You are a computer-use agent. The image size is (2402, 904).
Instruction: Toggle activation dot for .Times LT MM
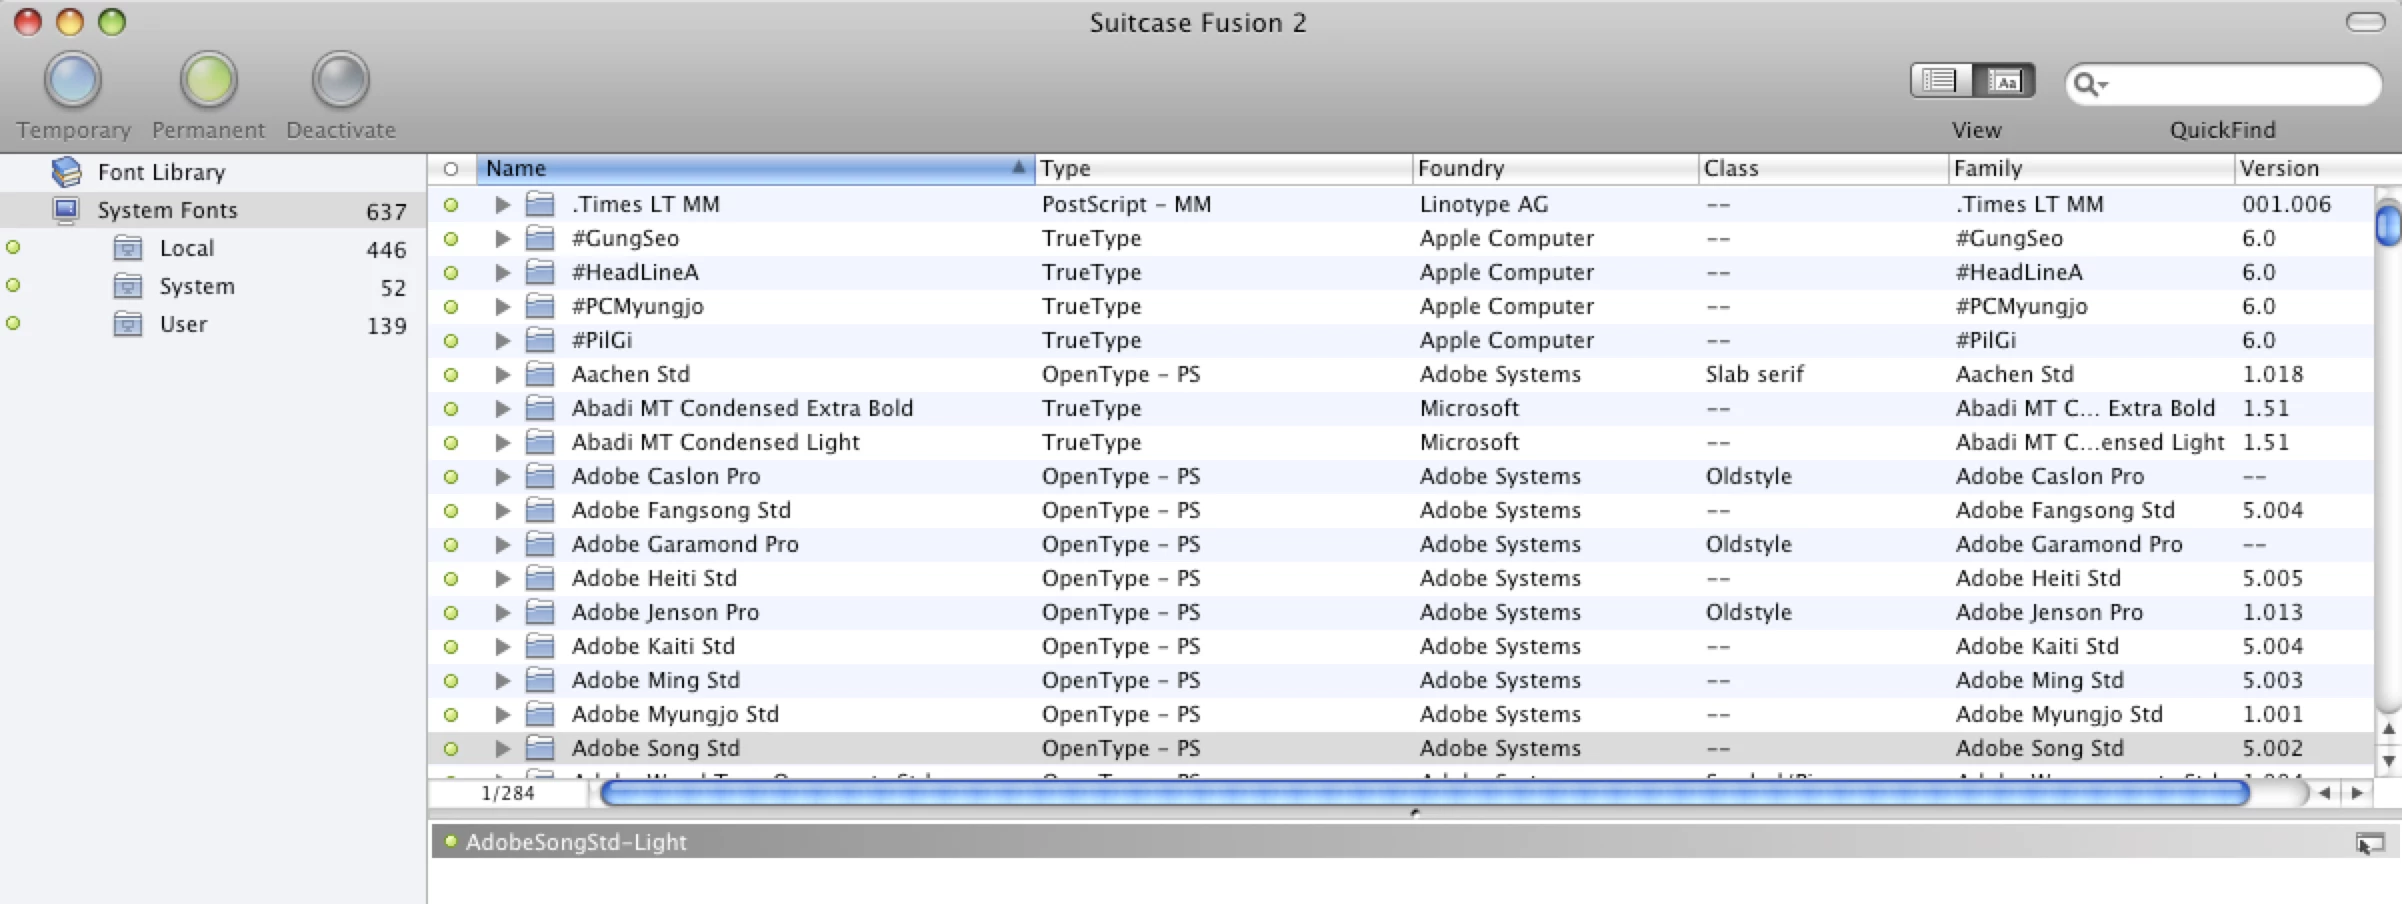(x=451, y=205)
